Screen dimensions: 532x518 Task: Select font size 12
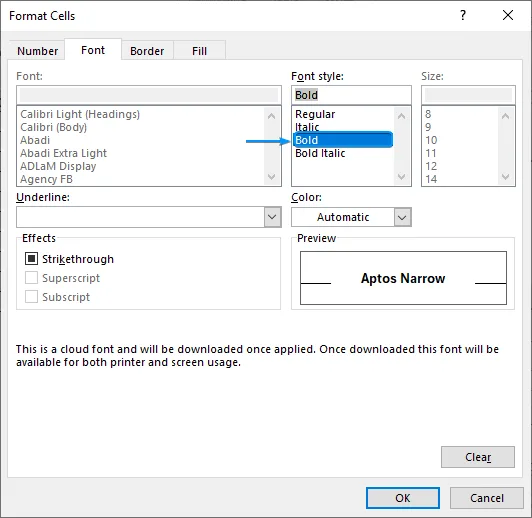pyautogui.click(x=431, y=166)
